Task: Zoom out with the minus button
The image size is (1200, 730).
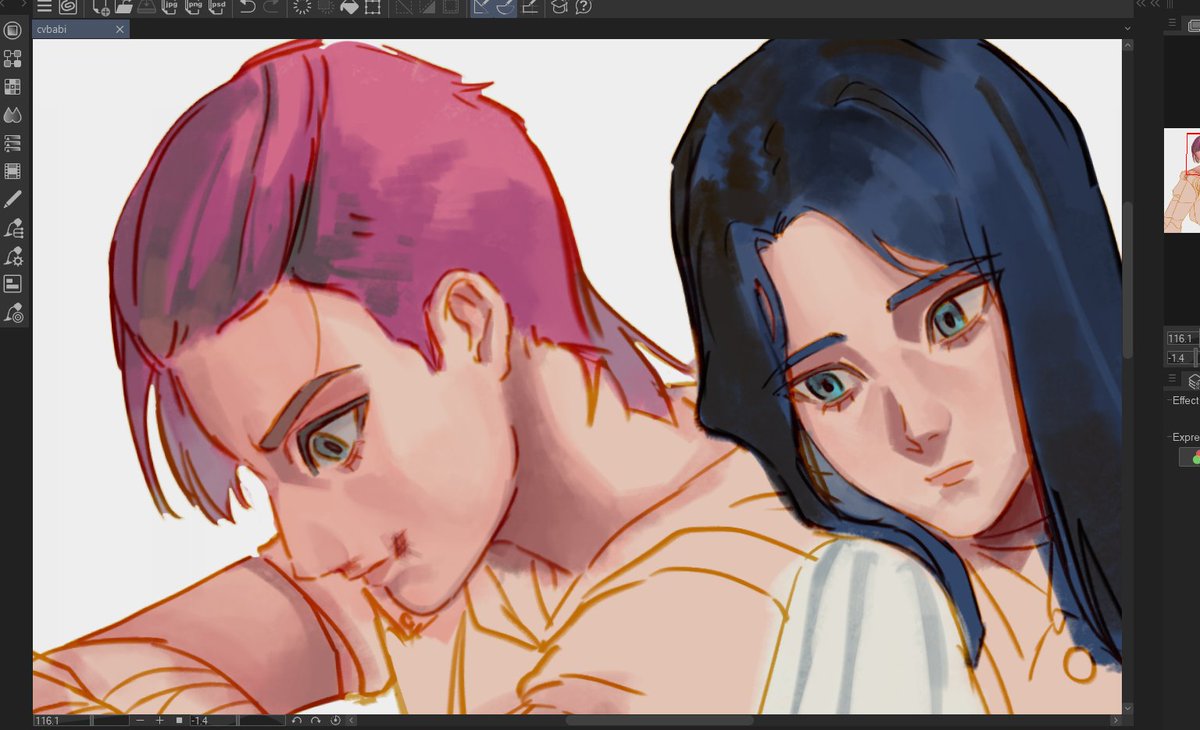Action: click(x=141, y=720)
